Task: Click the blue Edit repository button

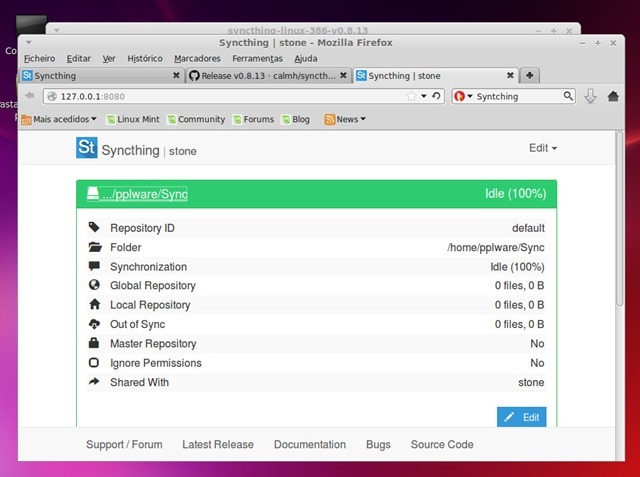Action: tap(521, 417)
